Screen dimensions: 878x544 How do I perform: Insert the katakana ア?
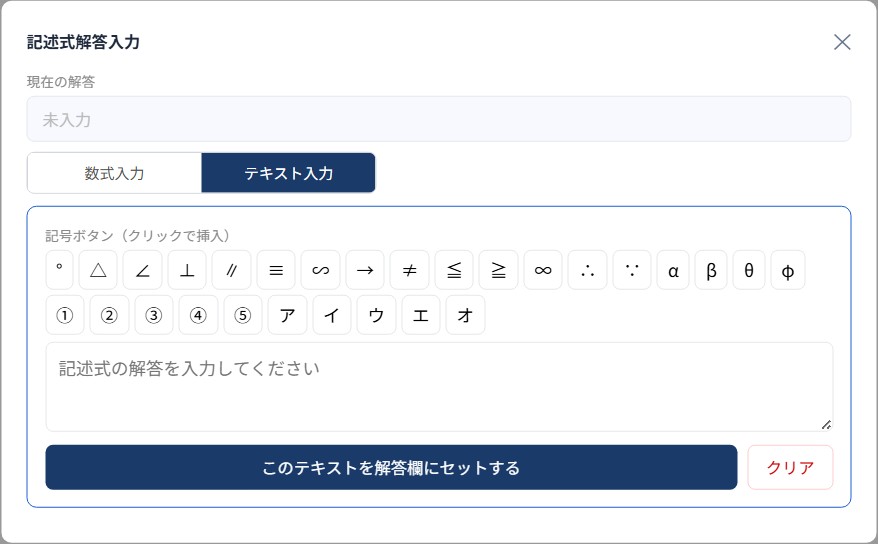click(x=287, y=315)
